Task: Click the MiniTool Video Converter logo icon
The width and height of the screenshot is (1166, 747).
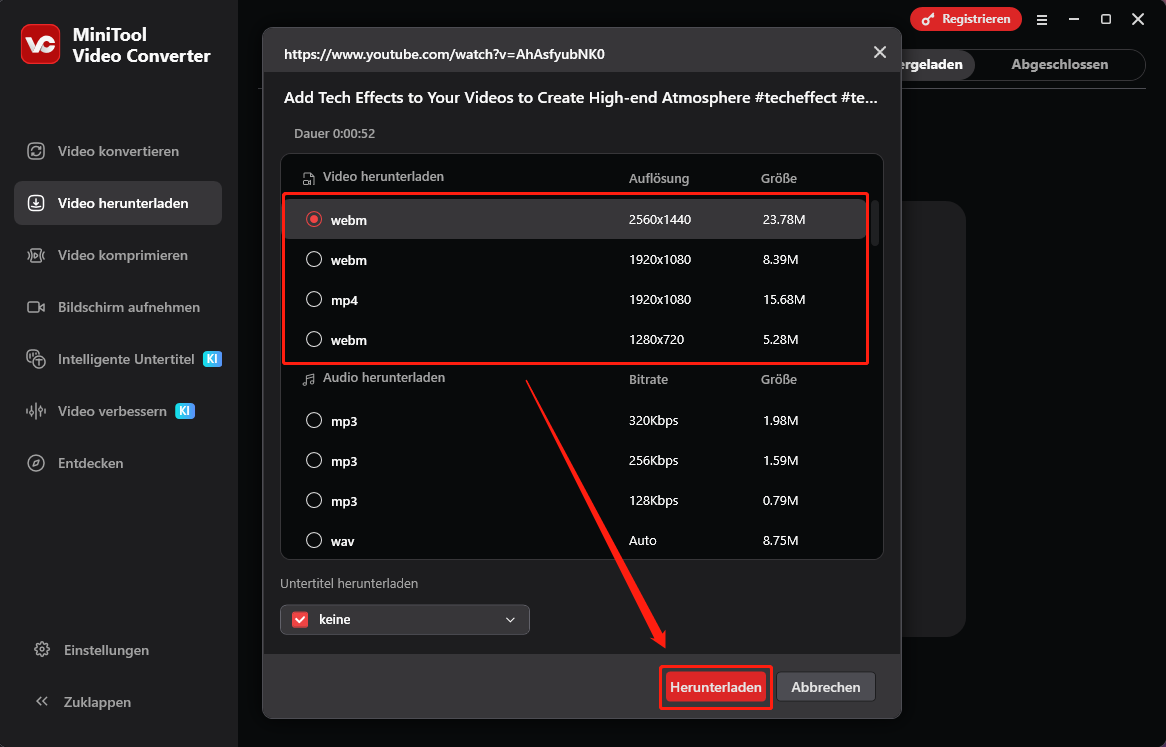Action: [40, 44]
